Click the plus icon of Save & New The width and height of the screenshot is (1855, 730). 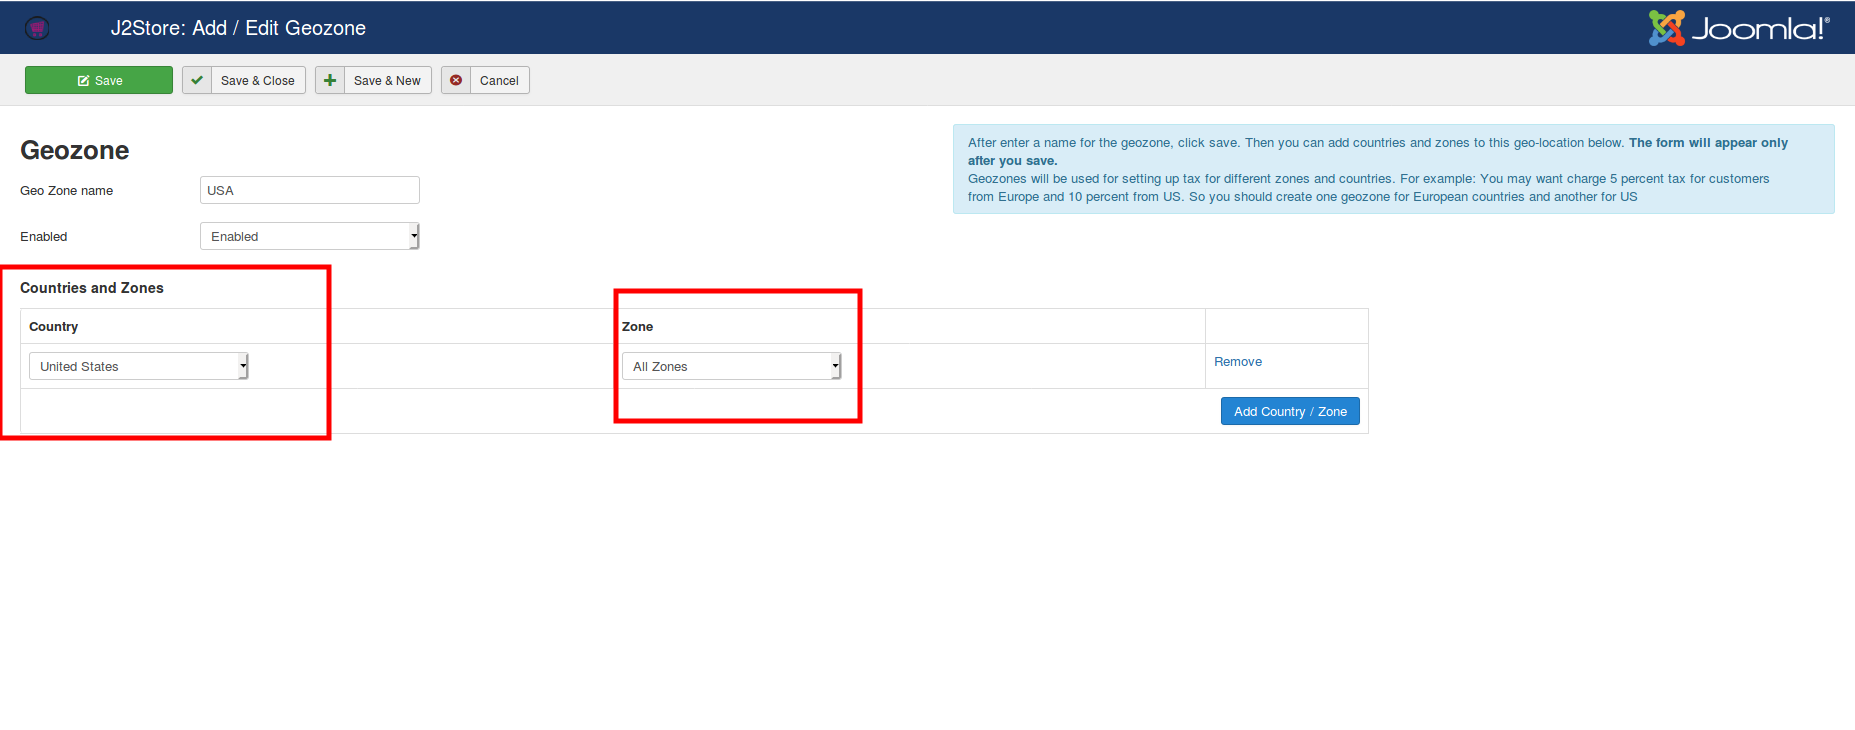[x=330, y=80]
